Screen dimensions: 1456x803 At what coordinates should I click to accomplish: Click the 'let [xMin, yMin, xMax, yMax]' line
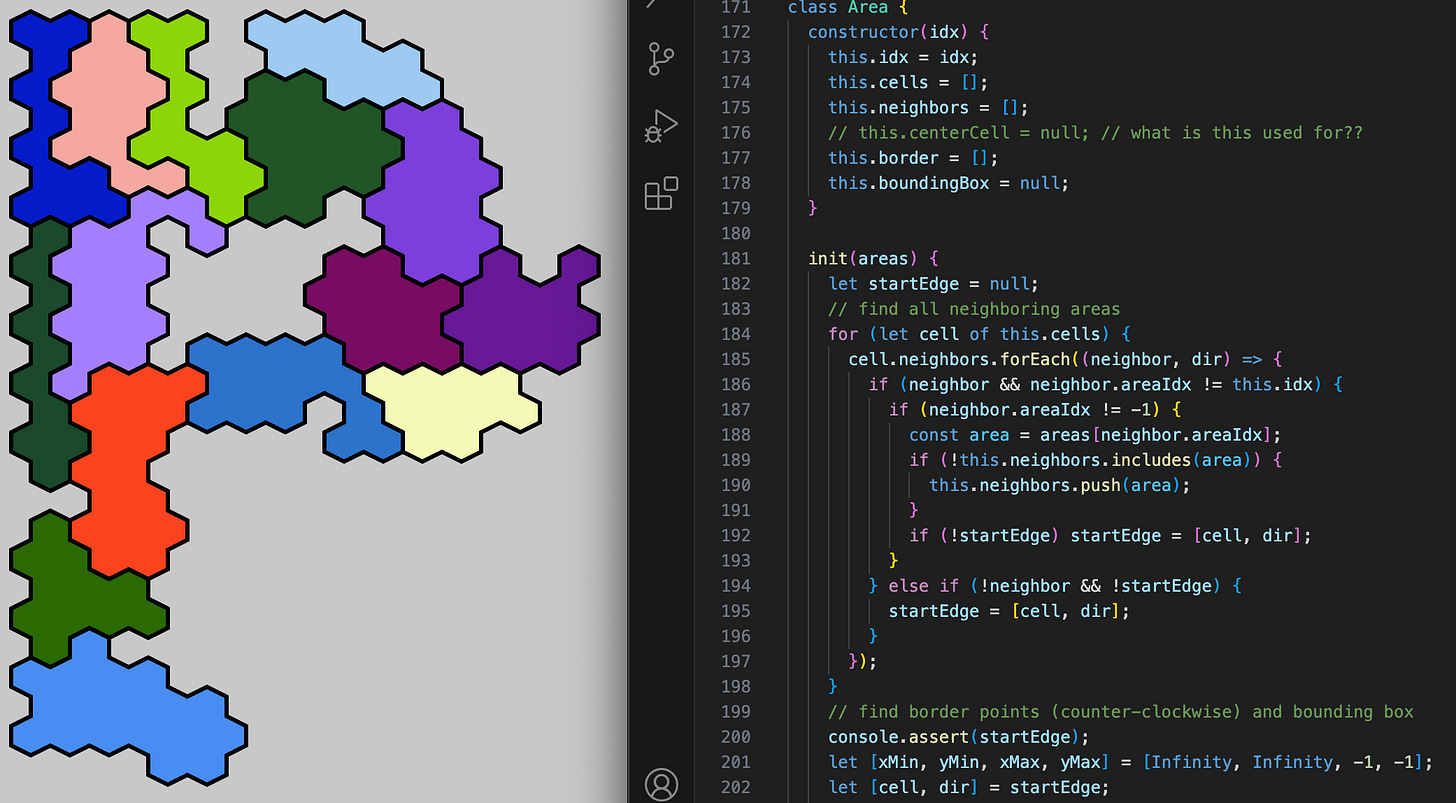[x=1130, y=761]
